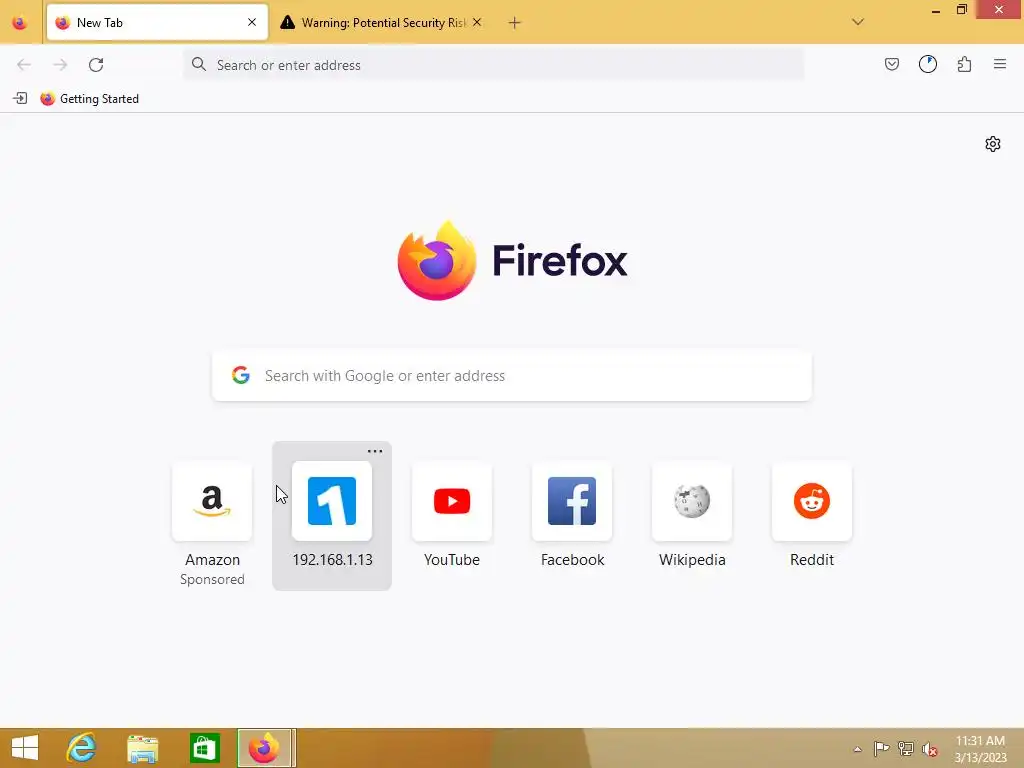Click the magnifier icon in address bar
The image size is (1024, 768).
click(199, 64)
